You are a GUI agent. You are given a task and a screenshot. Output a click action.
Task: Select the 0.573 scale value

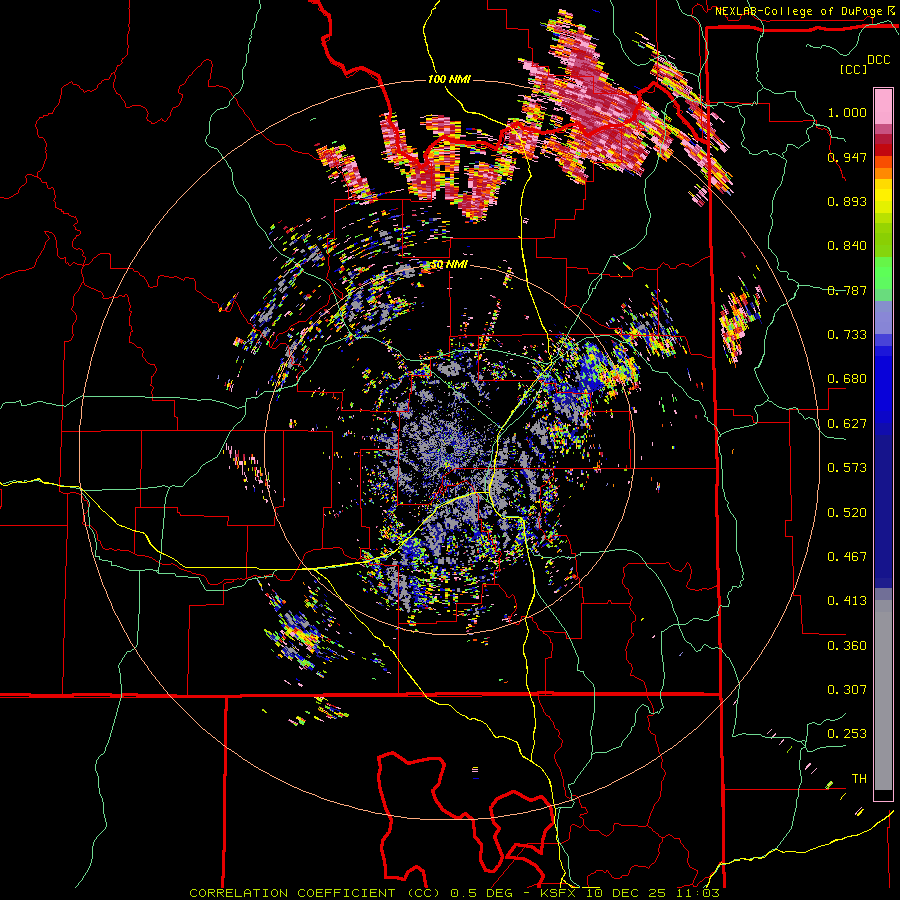click(x=847, y=468)
